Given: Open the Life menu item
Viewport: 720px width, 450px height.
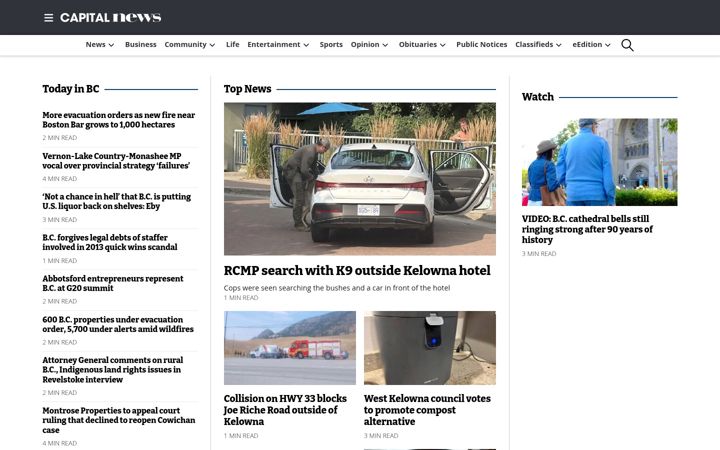Looking at the screenshot, I should pyautogui.click(x=232, y=45).
